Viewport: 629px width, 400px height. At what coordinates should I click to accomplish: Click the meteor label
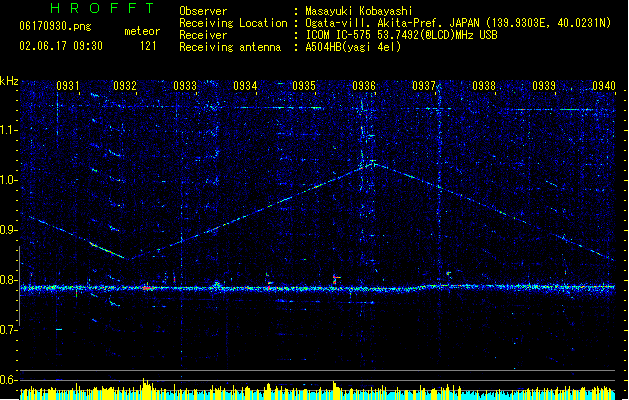coord(142,31)
